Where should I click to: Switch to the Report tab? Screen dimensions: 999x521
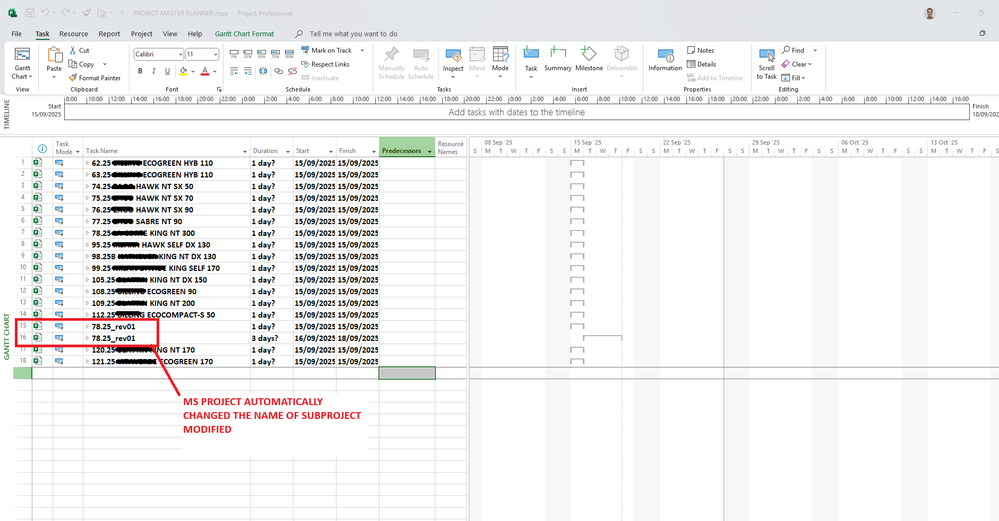click(x=109, y=34)
